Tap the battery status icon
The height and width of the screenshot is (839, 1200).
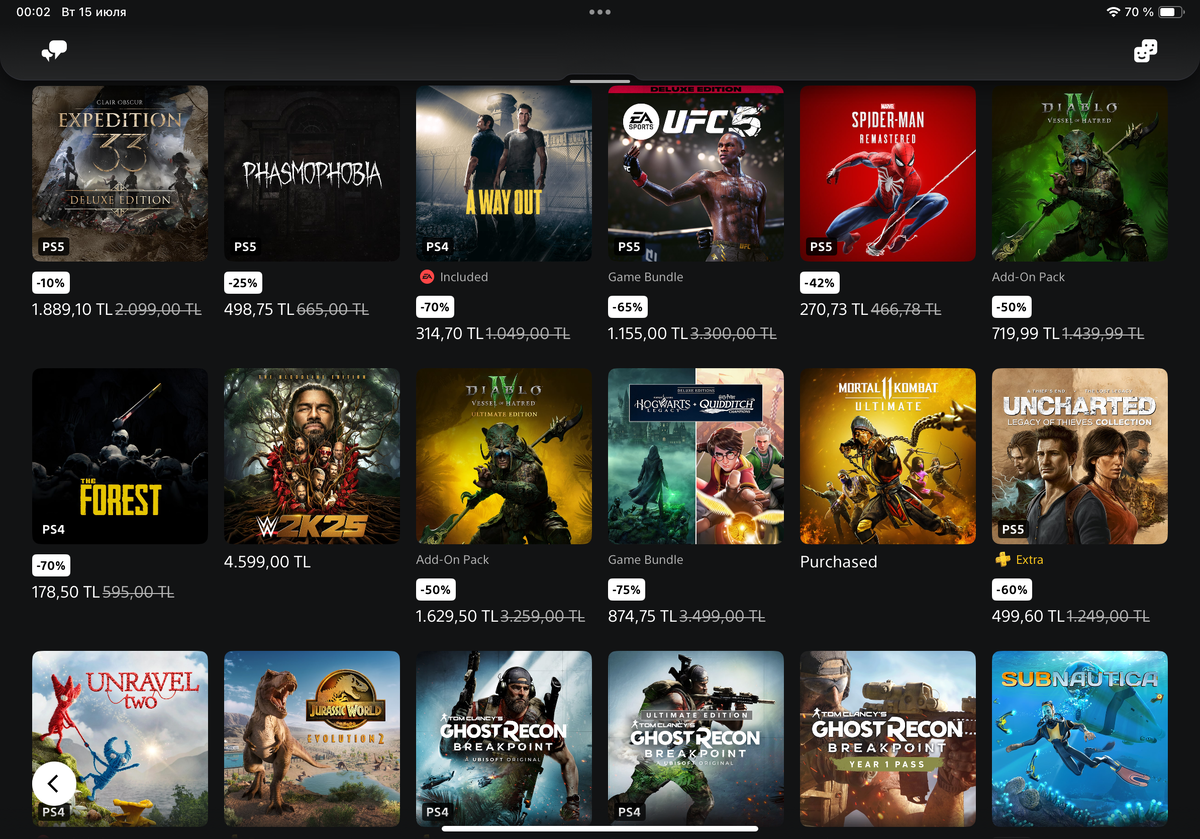click(x=1172, y=12)
